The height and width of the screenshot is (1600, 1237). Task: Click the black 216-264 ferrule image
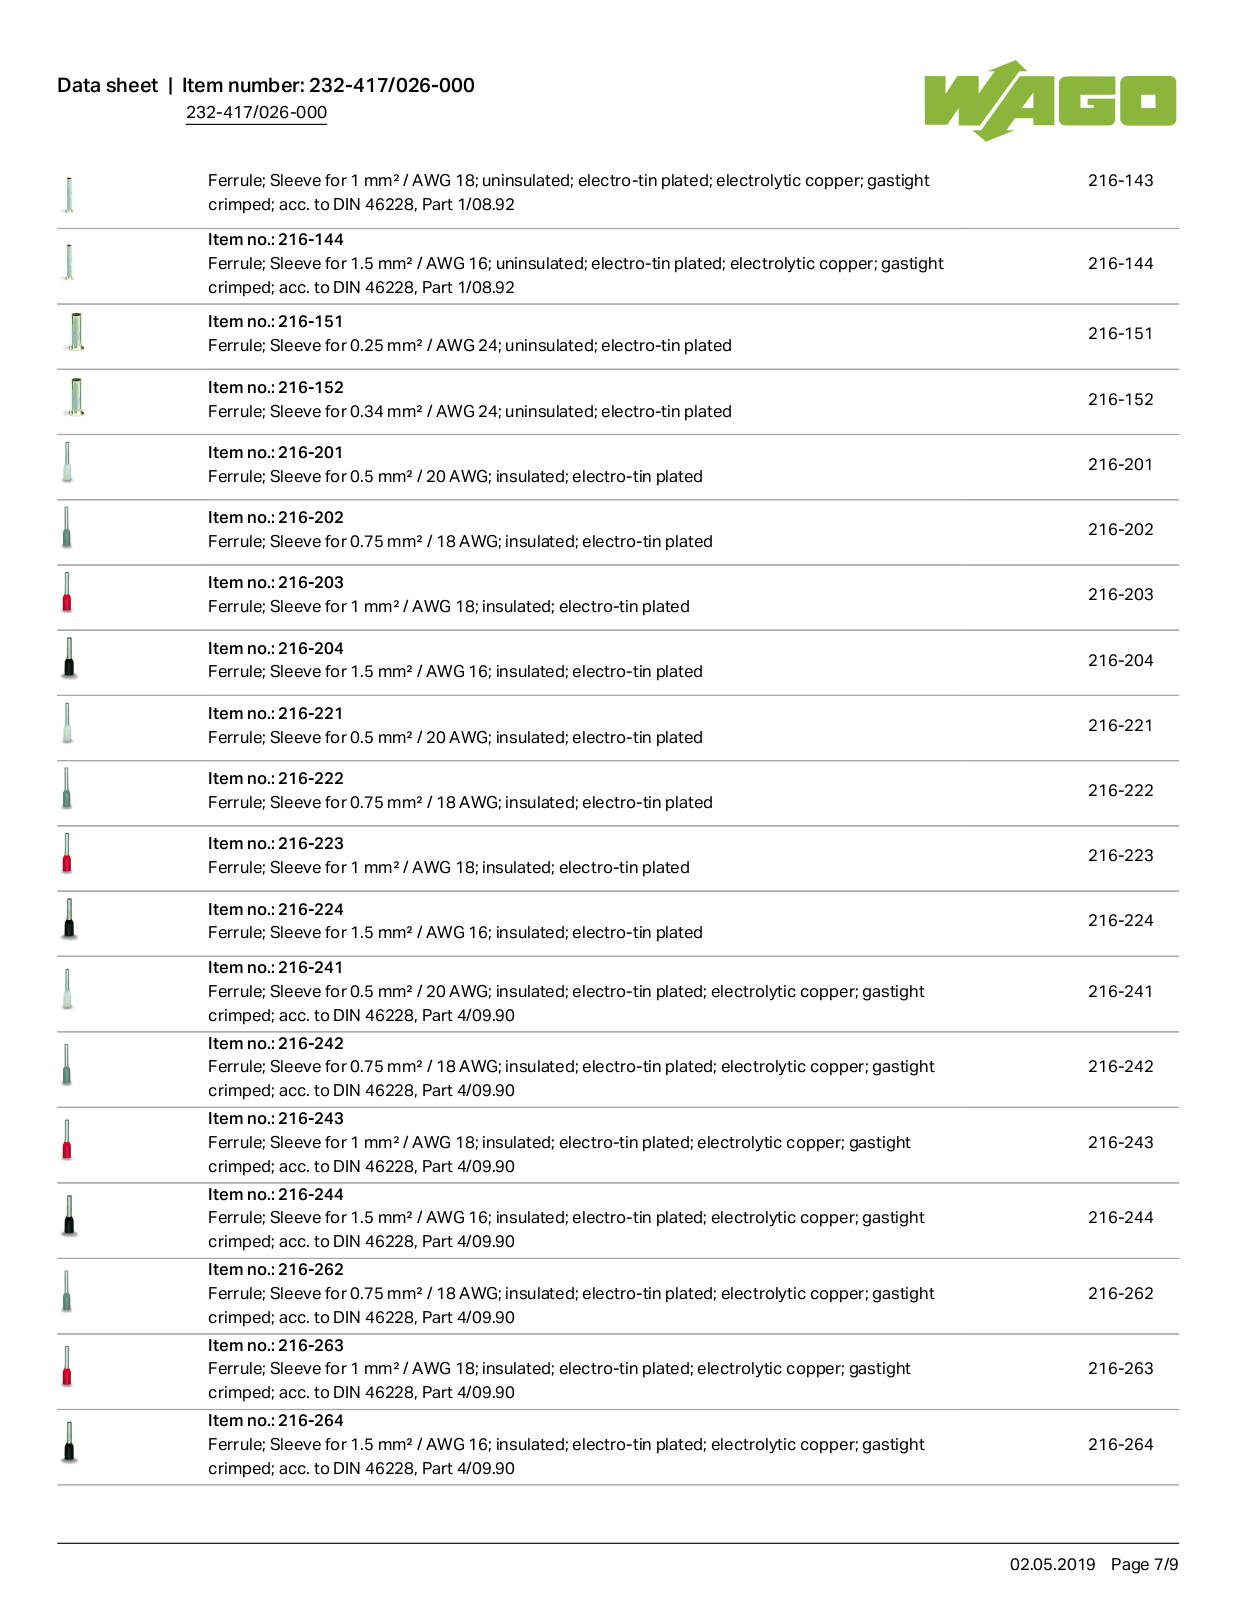click(x=69, y=1443)
